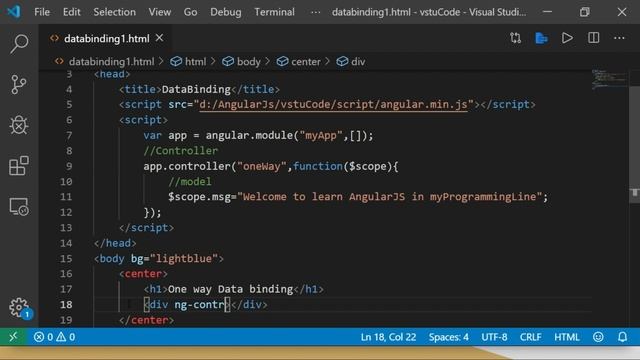640x360 pixels.
Task: Click the One way Data binding heading text
Action: (x=231, y=289)
